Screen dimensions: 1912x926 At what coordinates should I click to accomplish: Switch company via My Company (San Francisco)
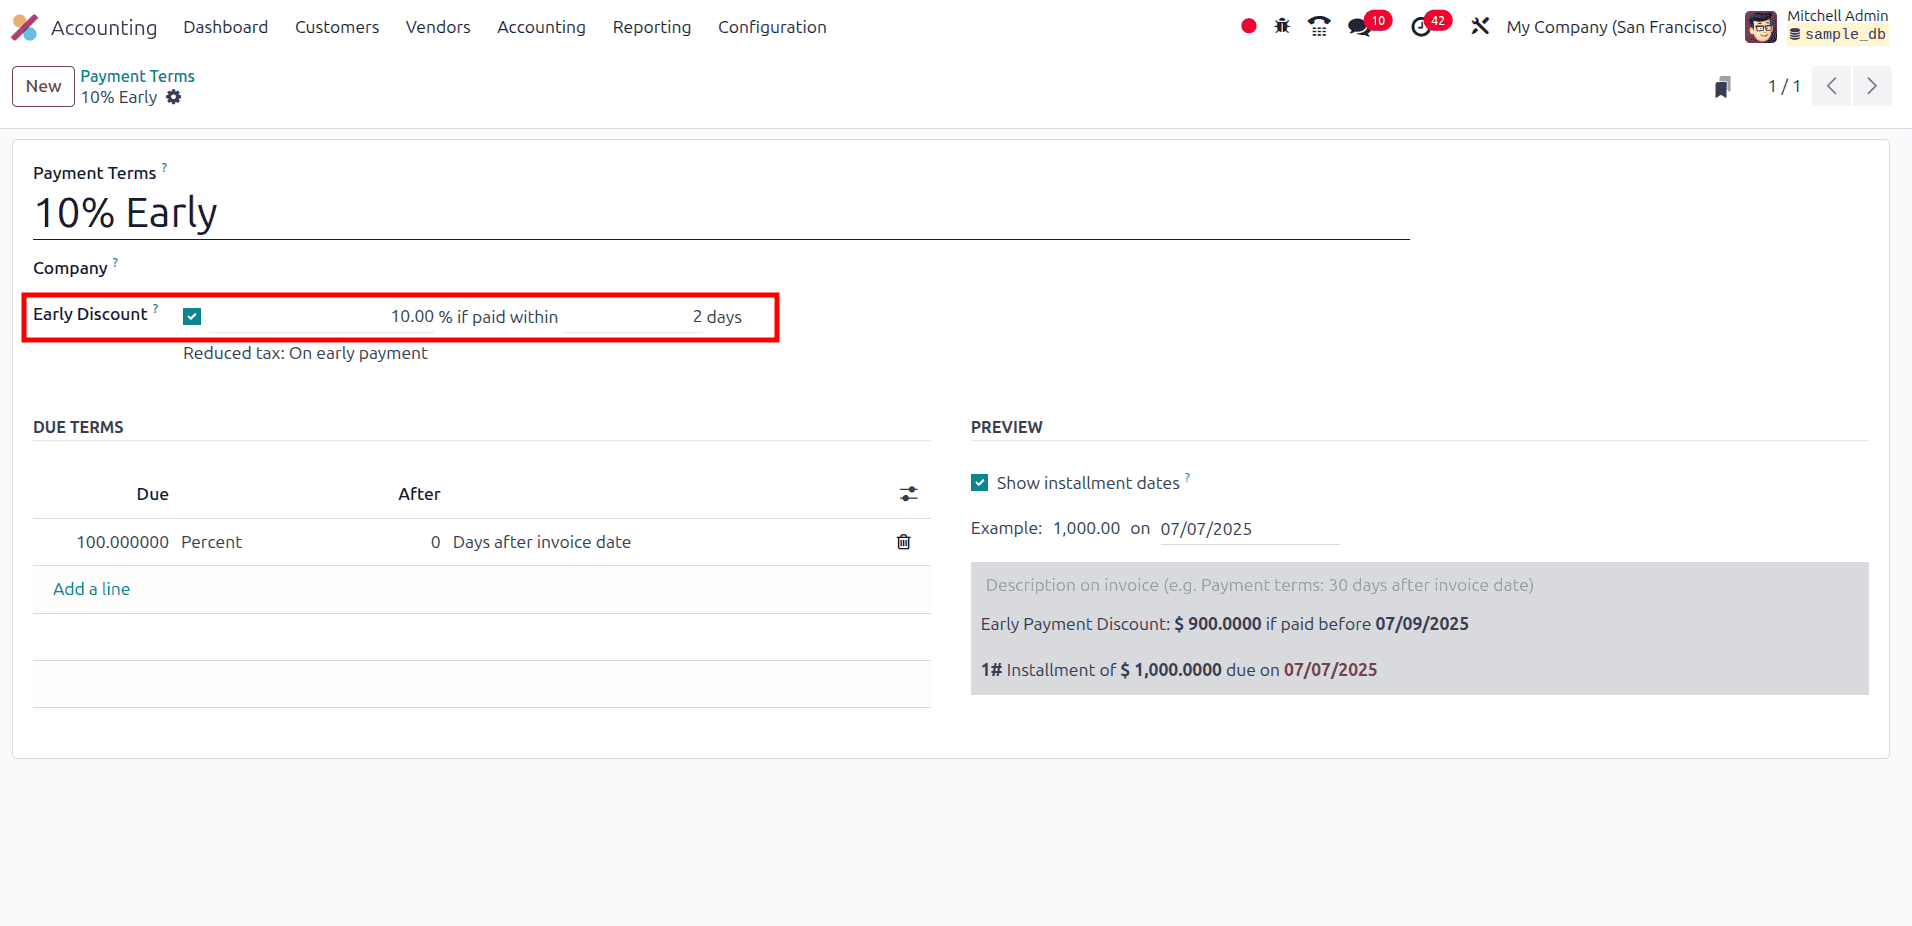click(1616, 27)
